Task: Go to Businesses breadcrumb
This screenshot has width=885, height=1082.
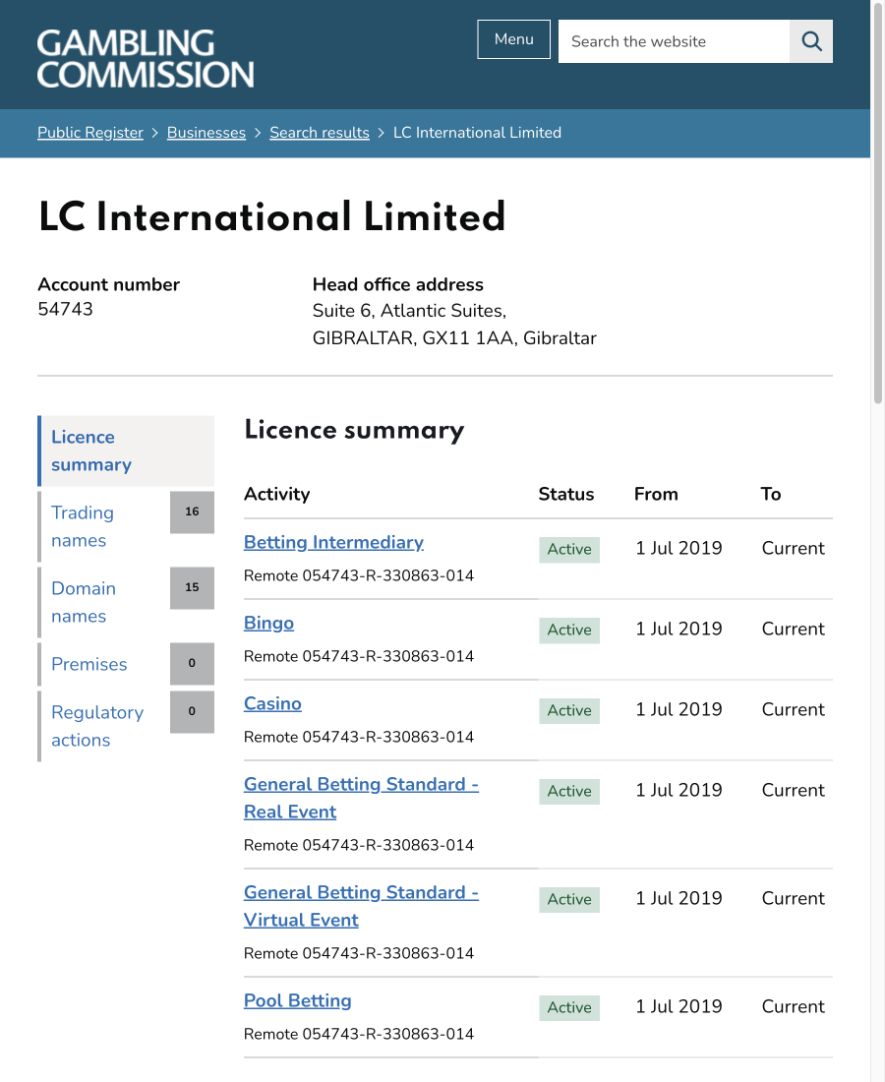Action: (x=206, y=132)
